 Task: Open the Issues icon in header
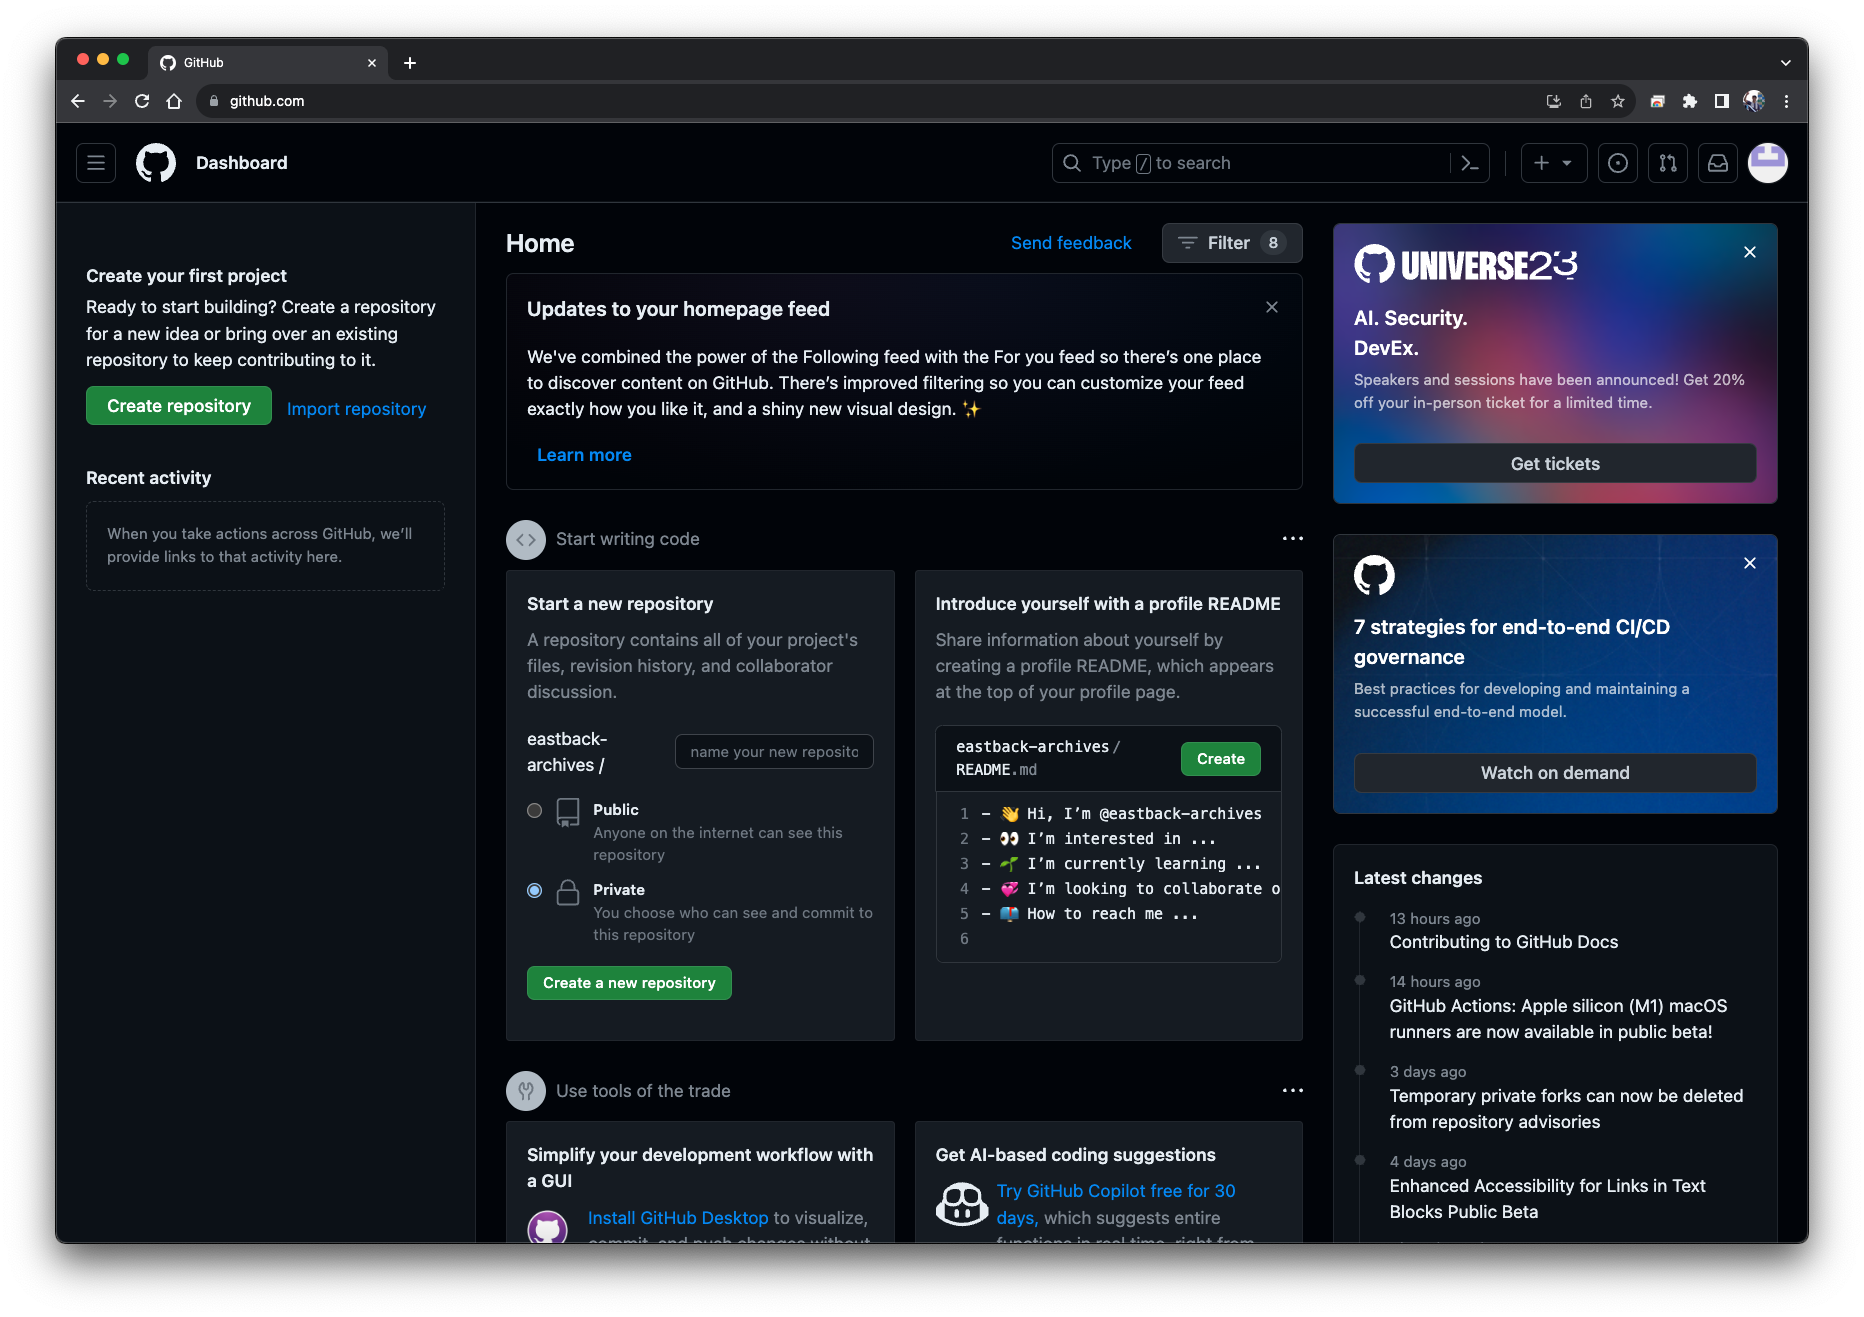pos(1618,163)
